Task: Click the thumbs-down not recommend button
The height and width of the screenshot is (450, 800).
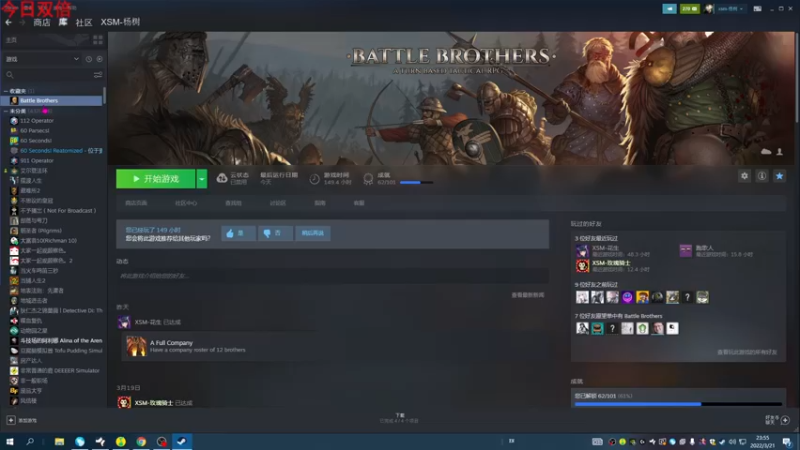Action: (x=275, y=233)
